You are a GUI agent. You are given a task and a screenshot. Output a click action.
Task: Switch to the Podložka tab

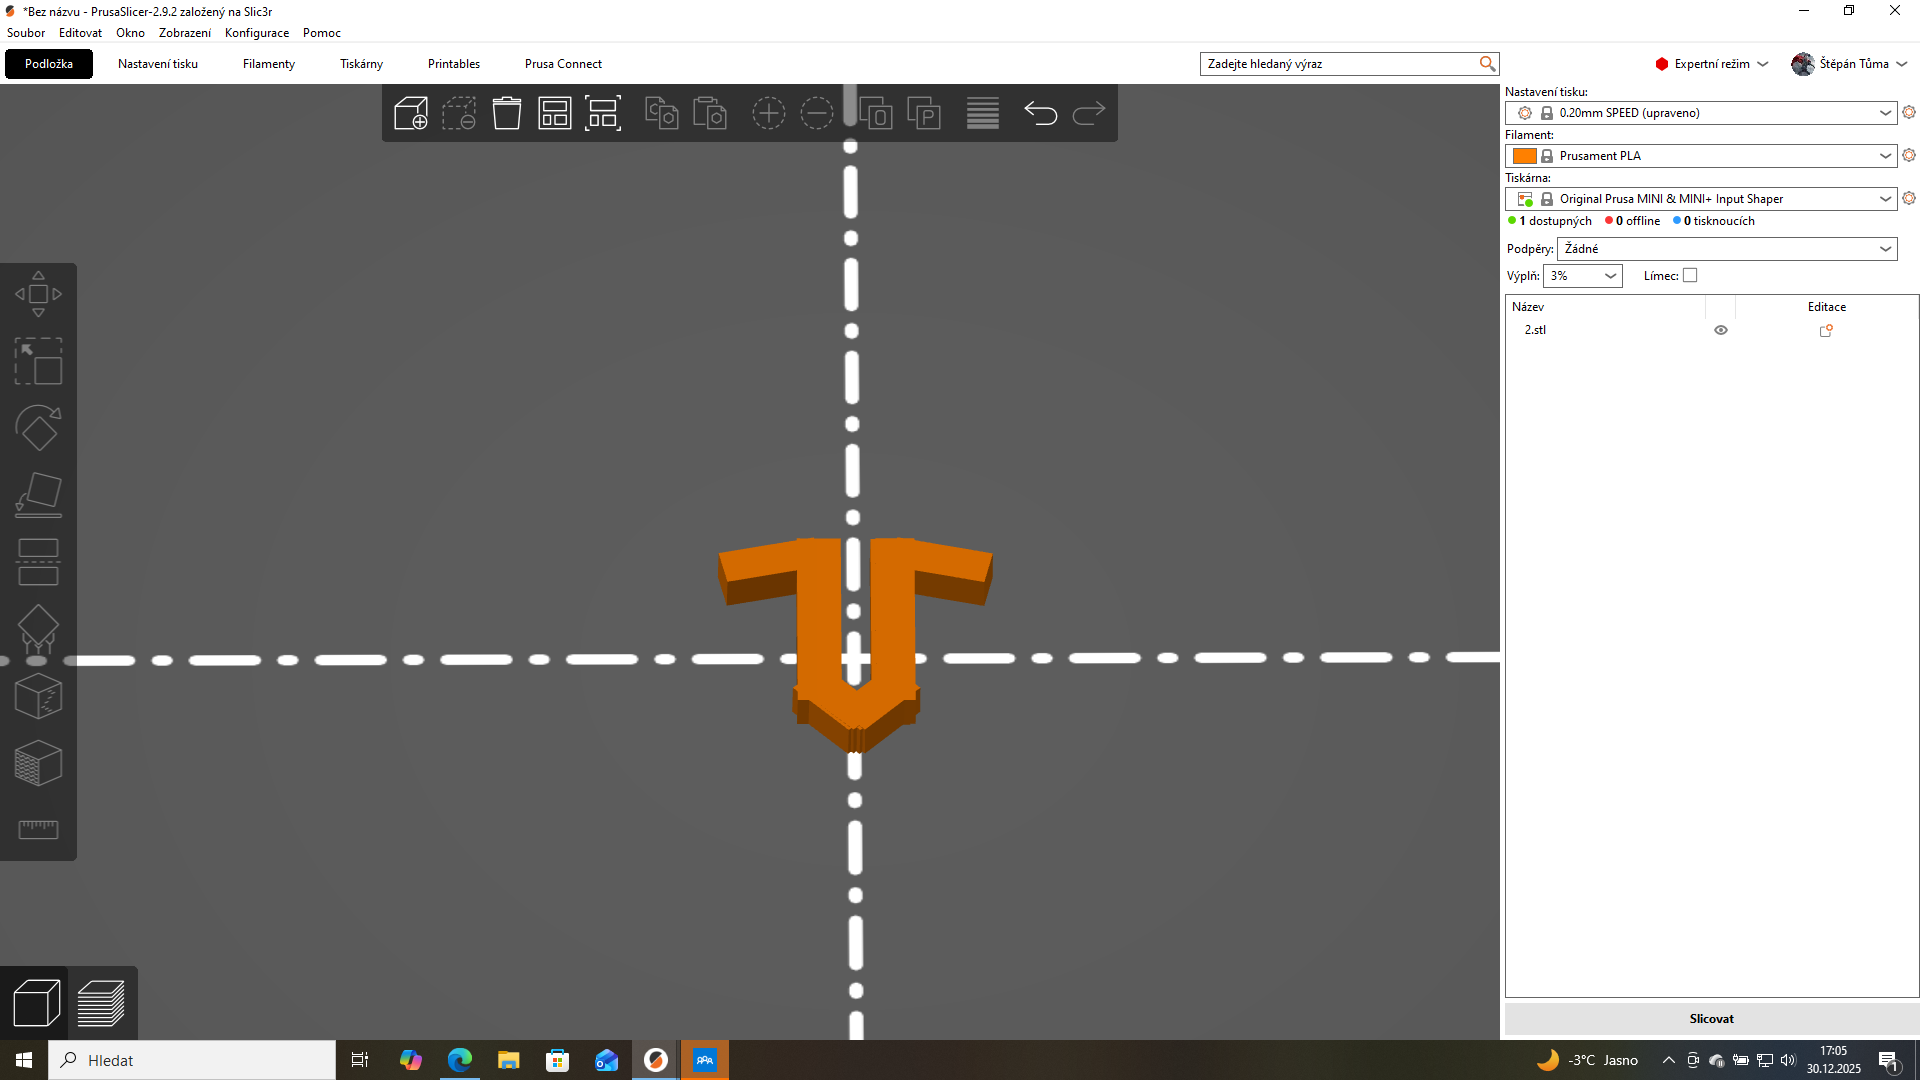click(x=49, y=64)
